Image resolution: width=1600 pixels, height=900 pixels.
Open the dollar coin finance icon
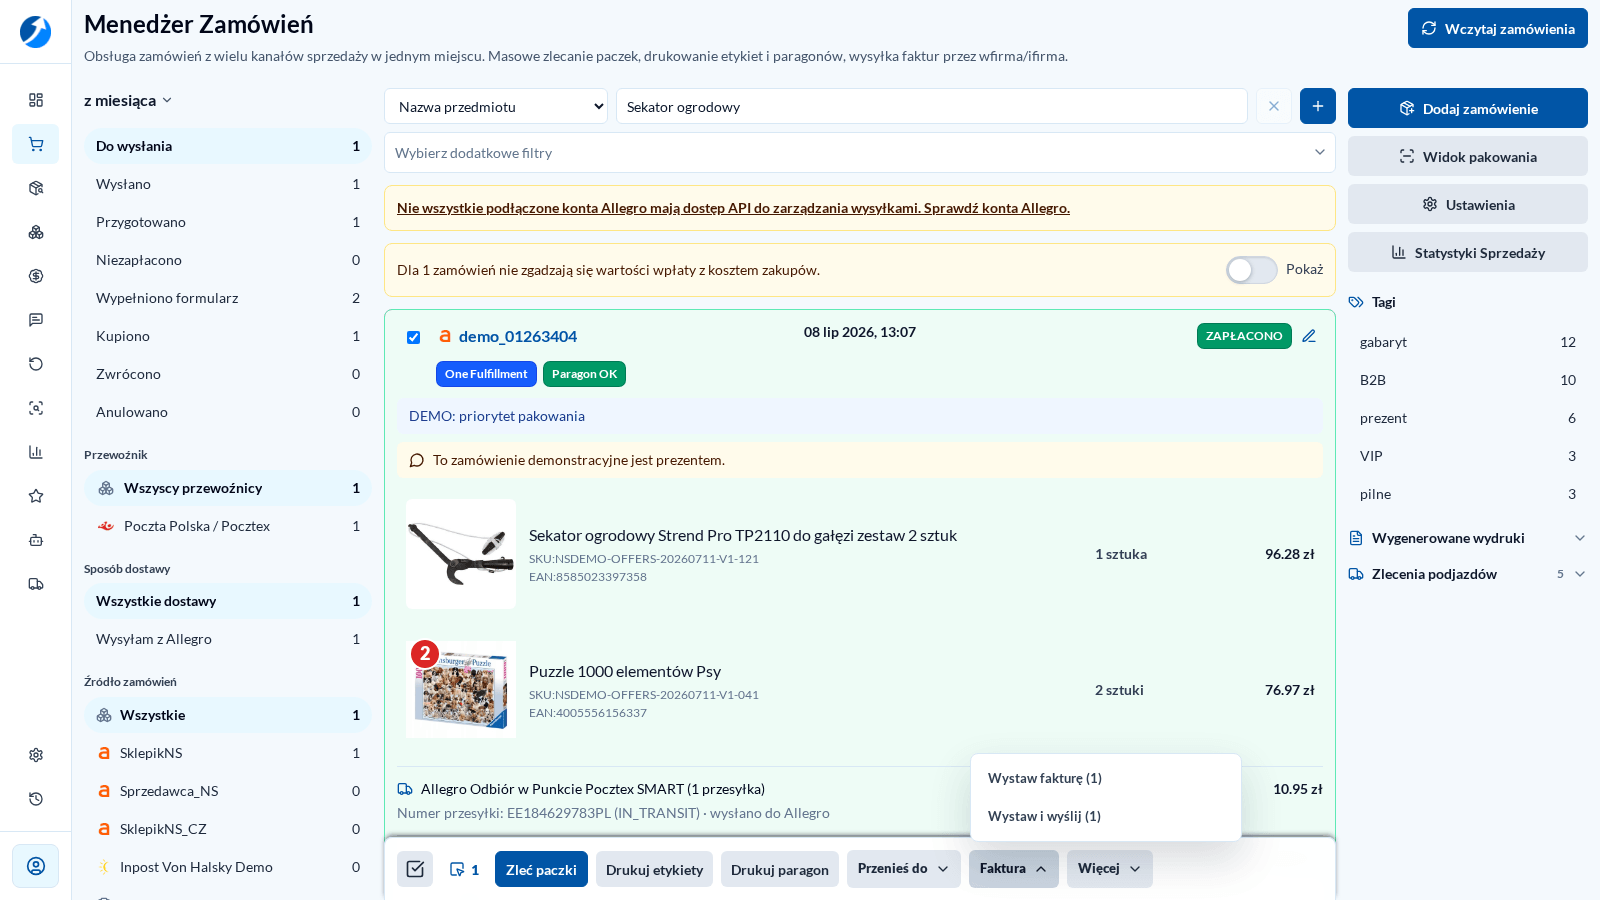point(36,276)
